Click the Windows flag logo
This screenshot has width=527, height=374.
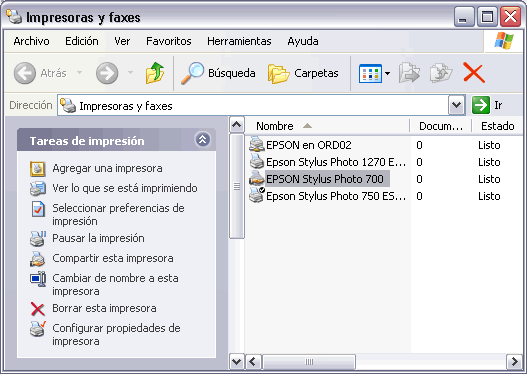pyautogui.click(x=503, y=41)
